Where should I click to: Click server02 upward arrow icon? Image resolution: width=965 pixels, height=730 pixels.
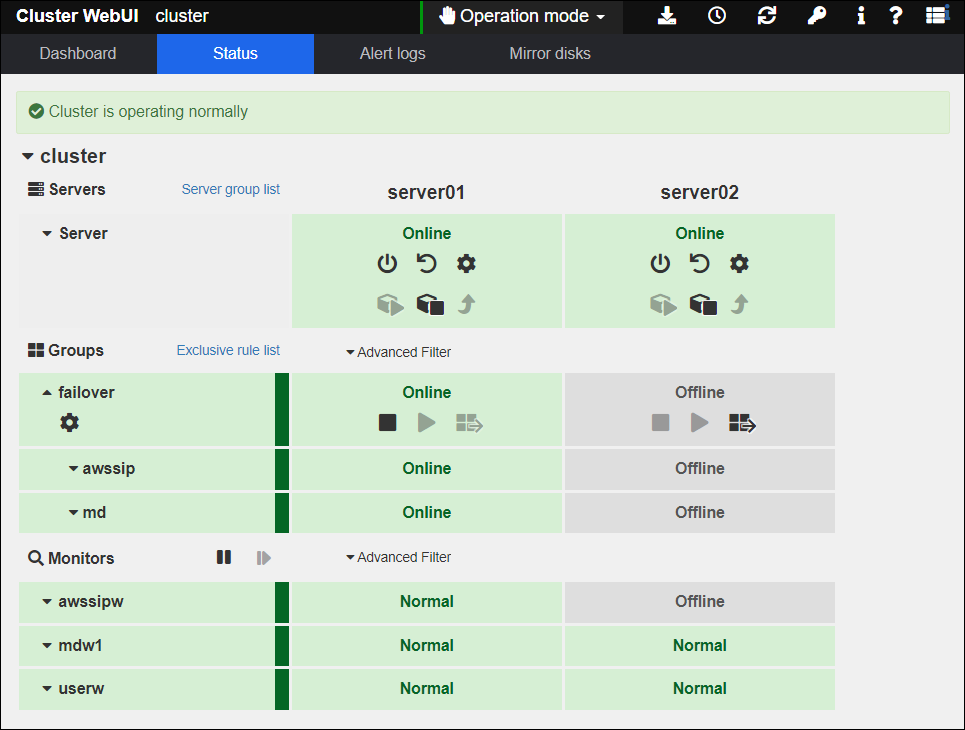(740, 304)
